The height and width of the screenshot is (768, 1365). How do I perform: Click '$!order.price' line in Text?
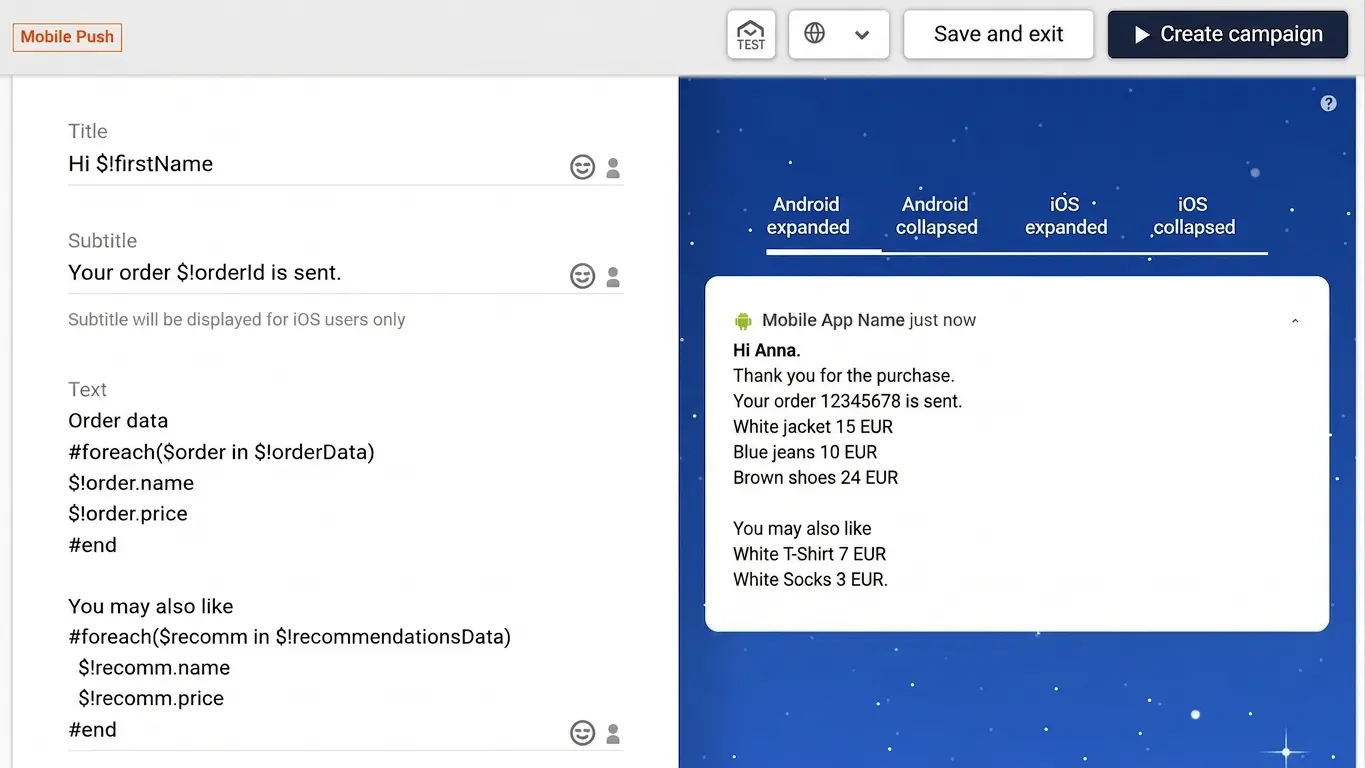tap(128, 514)
